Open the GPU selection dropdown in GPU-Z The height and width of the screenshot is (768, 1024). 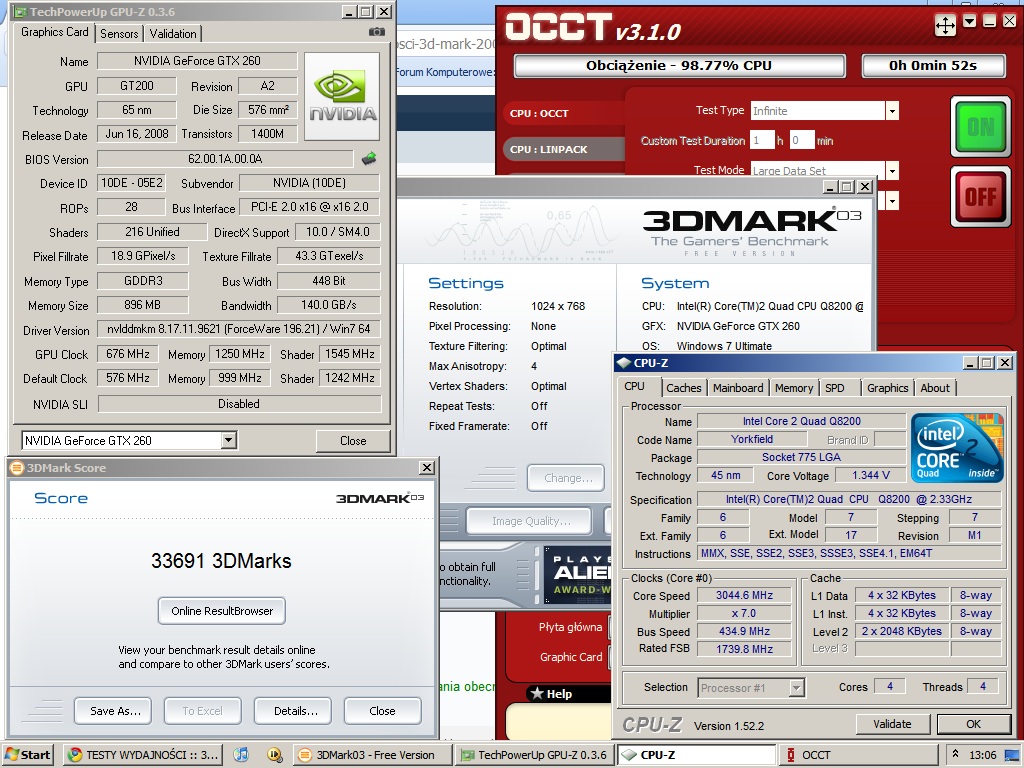point(228,440)
